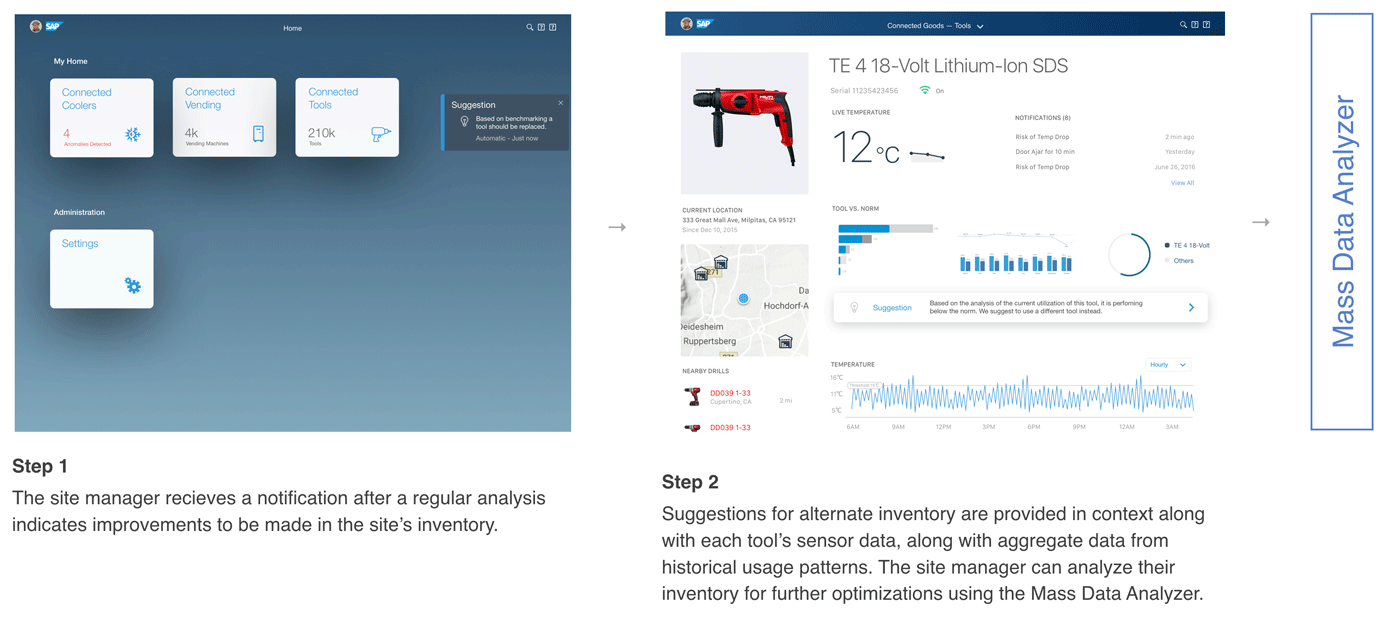Click the "TOOL VS. NORM" heading
The height and width of the screenshot is (634, 1400).
(855, 209)
